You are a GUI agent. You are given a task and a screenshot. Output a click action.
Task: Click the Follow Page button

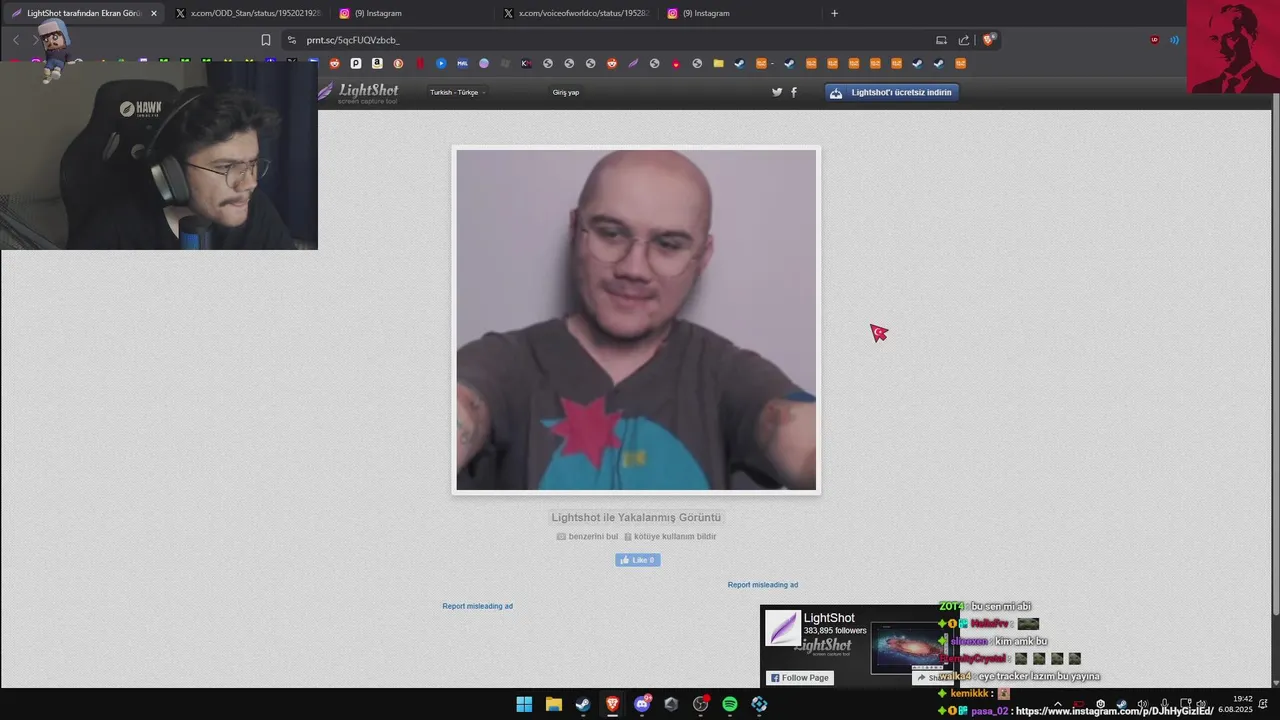pyautogui.click(x=799, y=678)
